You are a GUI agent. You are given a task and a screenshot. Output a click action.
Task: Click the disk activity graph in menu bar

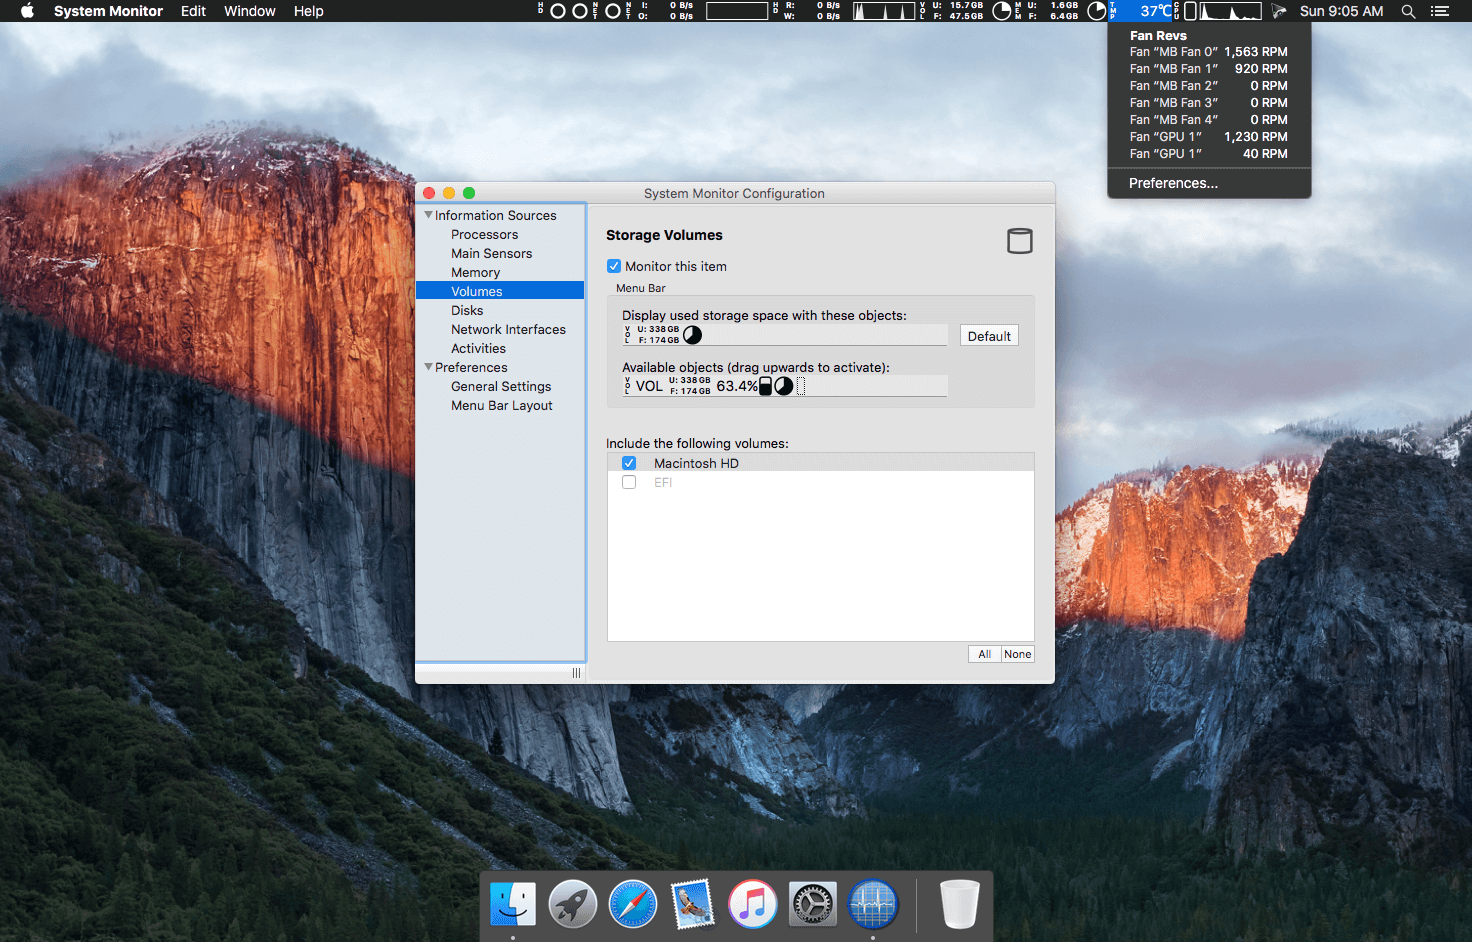point(884,11)
